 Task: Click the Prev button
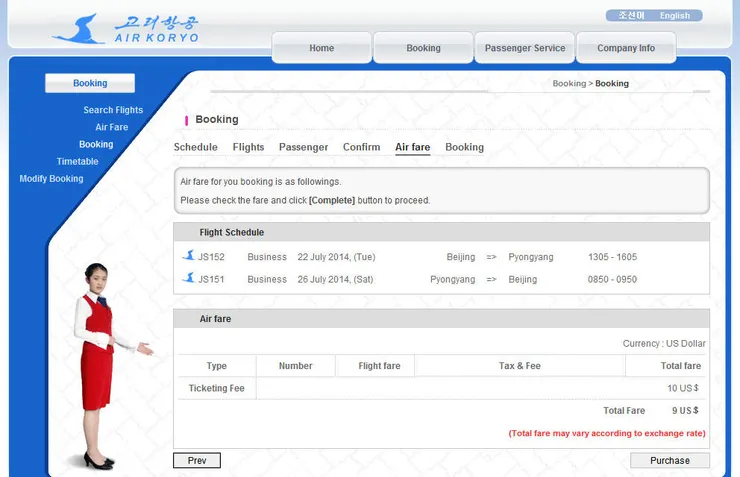pos(197,460)
